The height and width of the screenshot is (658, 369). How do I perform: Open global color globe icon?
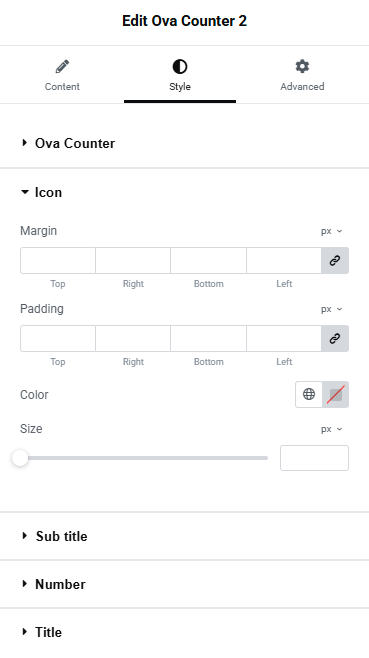coord(309,394)
